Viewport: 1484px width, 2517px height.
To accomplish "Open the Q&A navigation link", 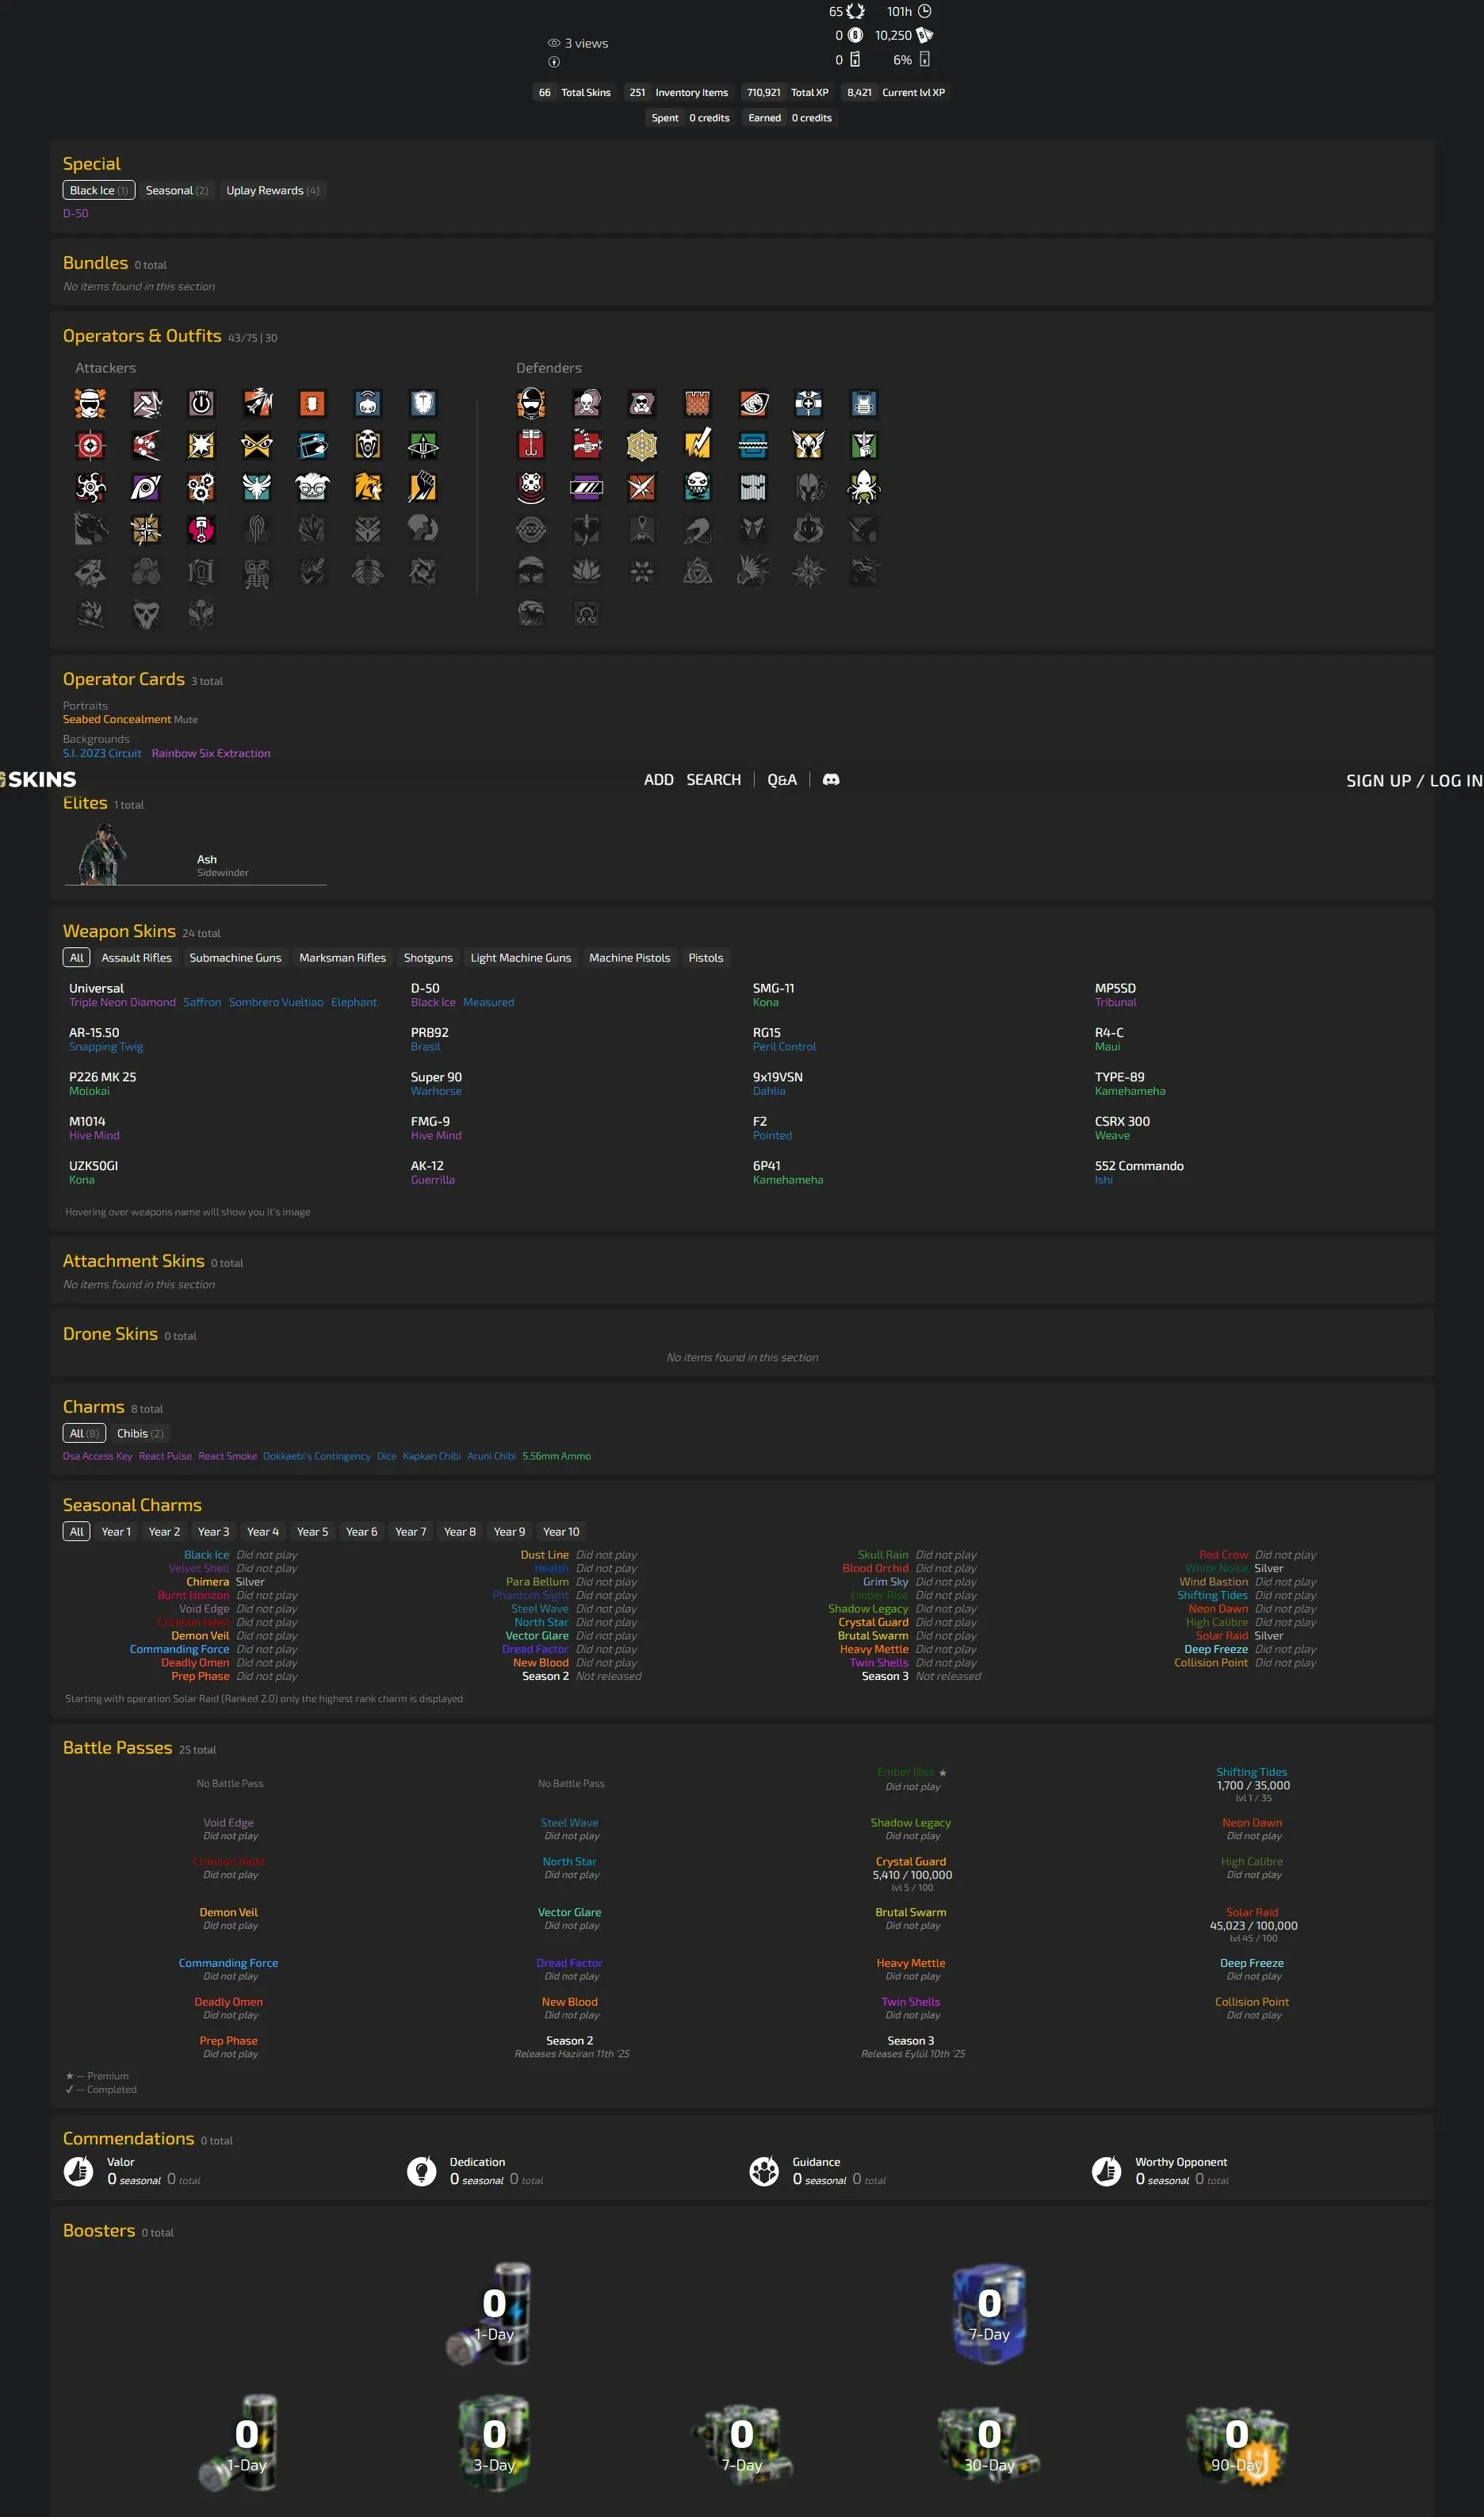I will 781,779.
